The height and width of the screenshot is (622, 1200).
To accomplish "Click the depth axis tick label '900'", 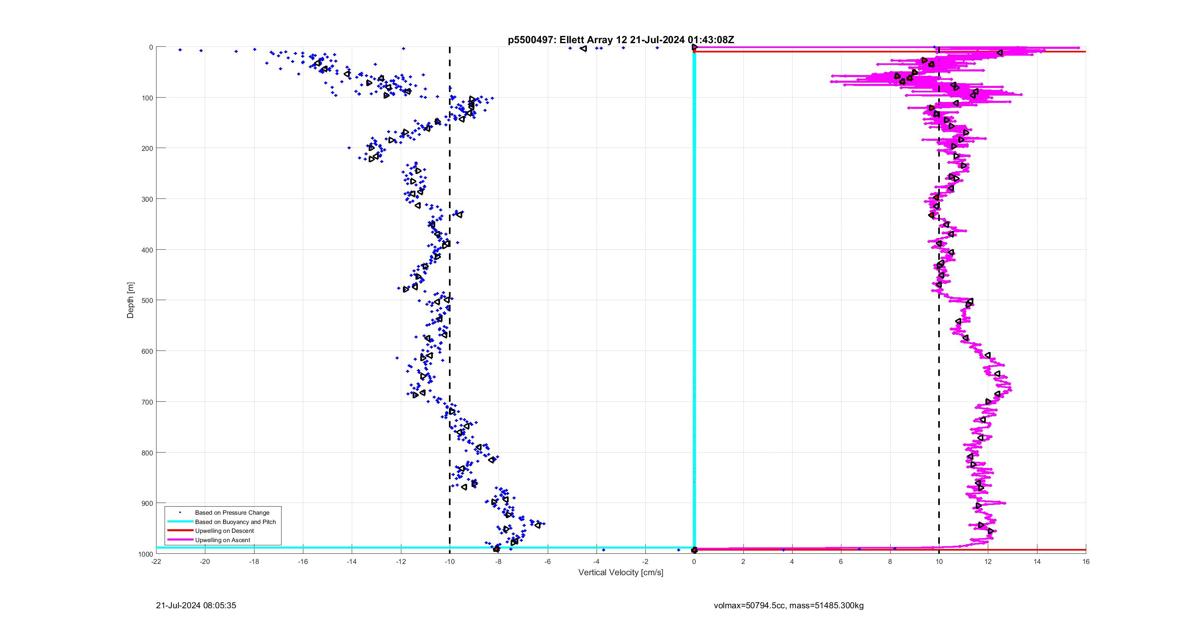I will point(146,503).
